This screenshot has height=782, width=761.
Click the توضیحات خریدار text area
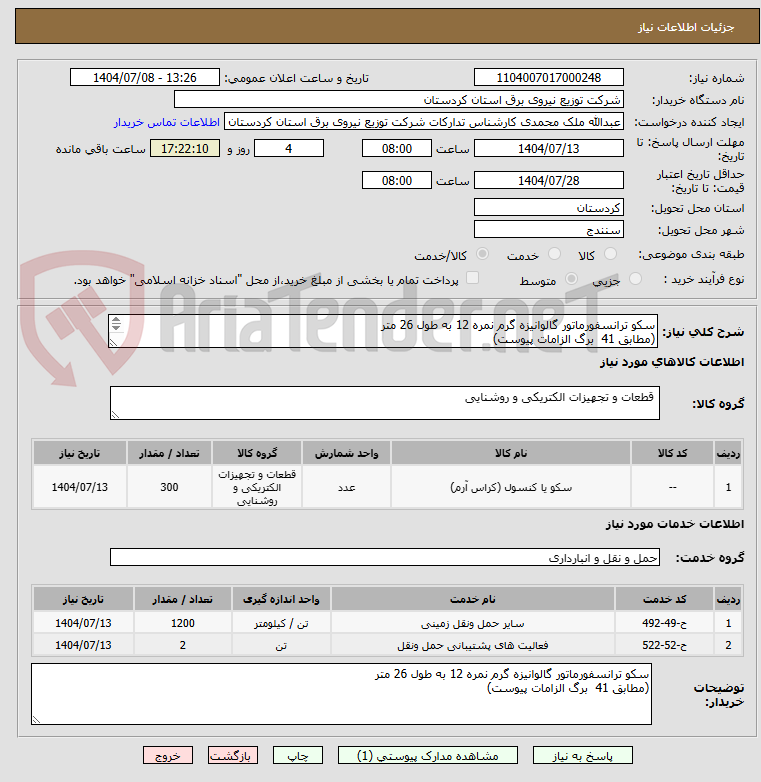(x=341, y=694)
